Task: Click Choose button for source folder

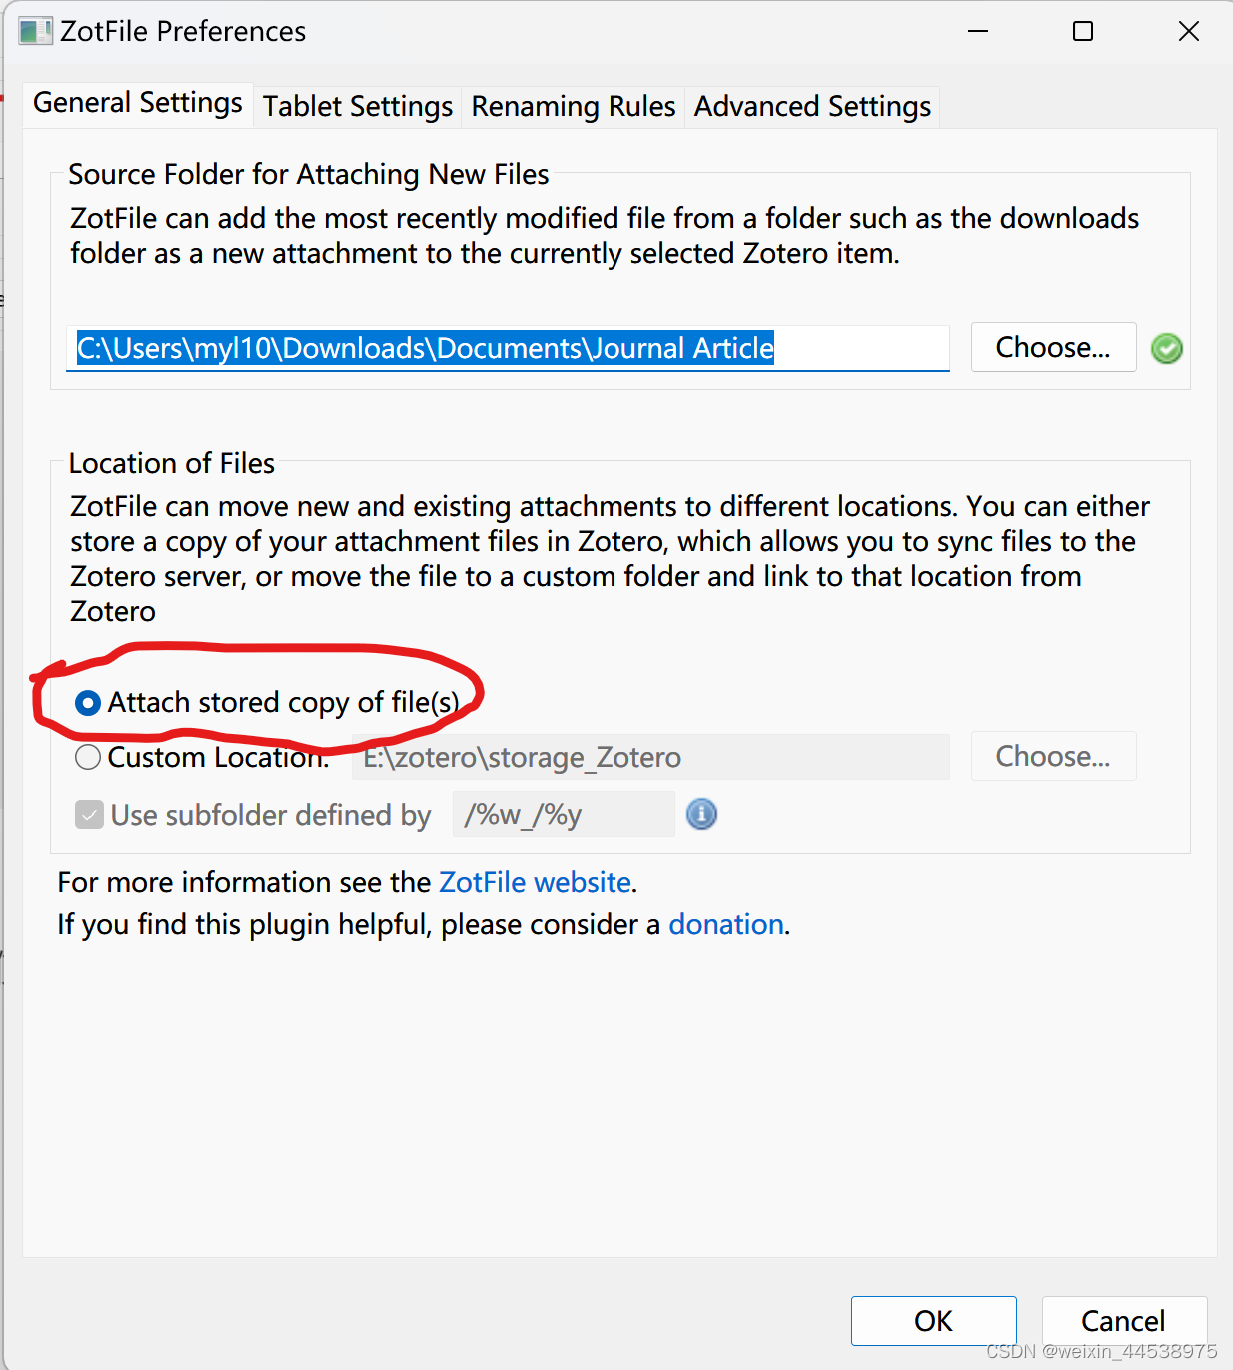Action: point(1053,347)
